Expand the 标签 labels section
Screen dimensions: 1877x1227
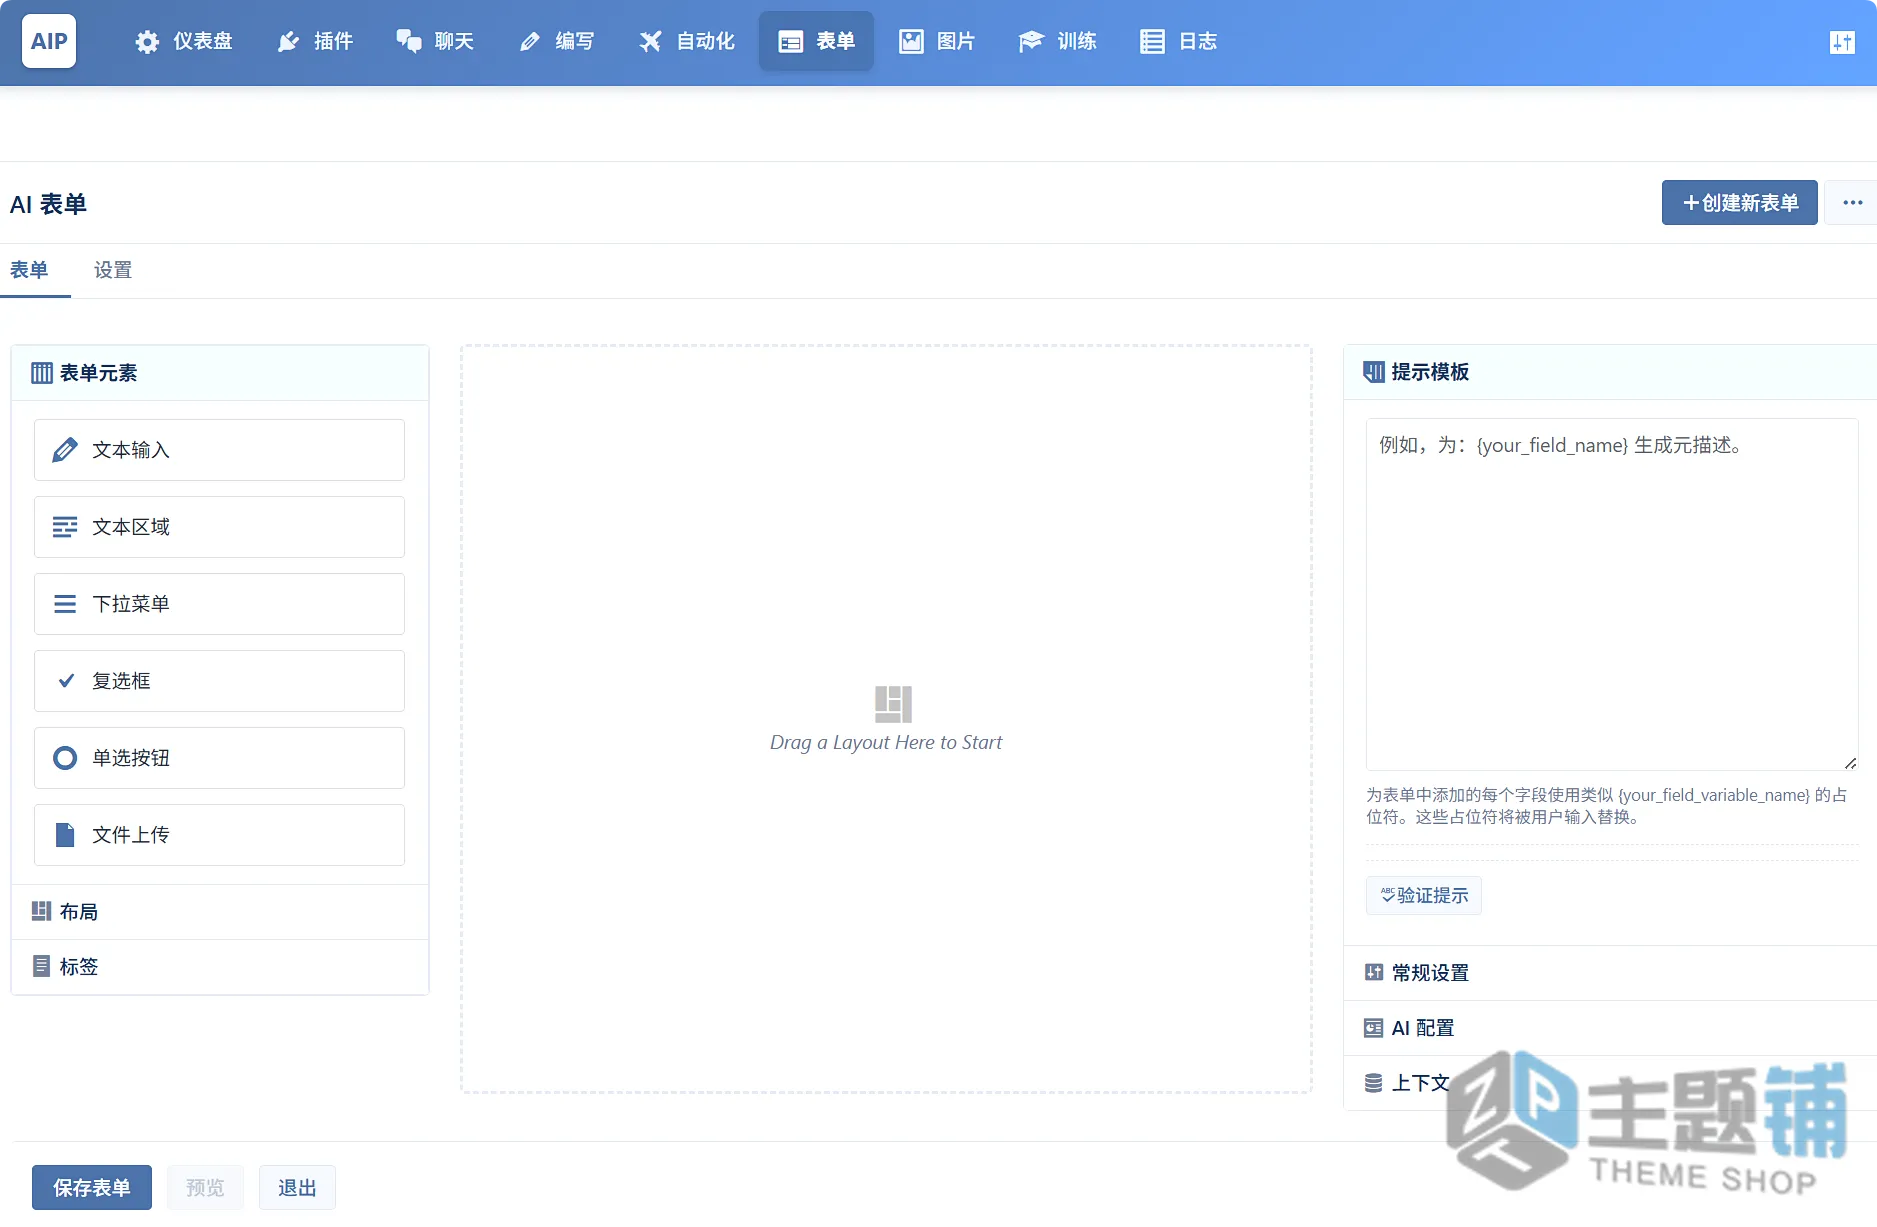point(220,967)
